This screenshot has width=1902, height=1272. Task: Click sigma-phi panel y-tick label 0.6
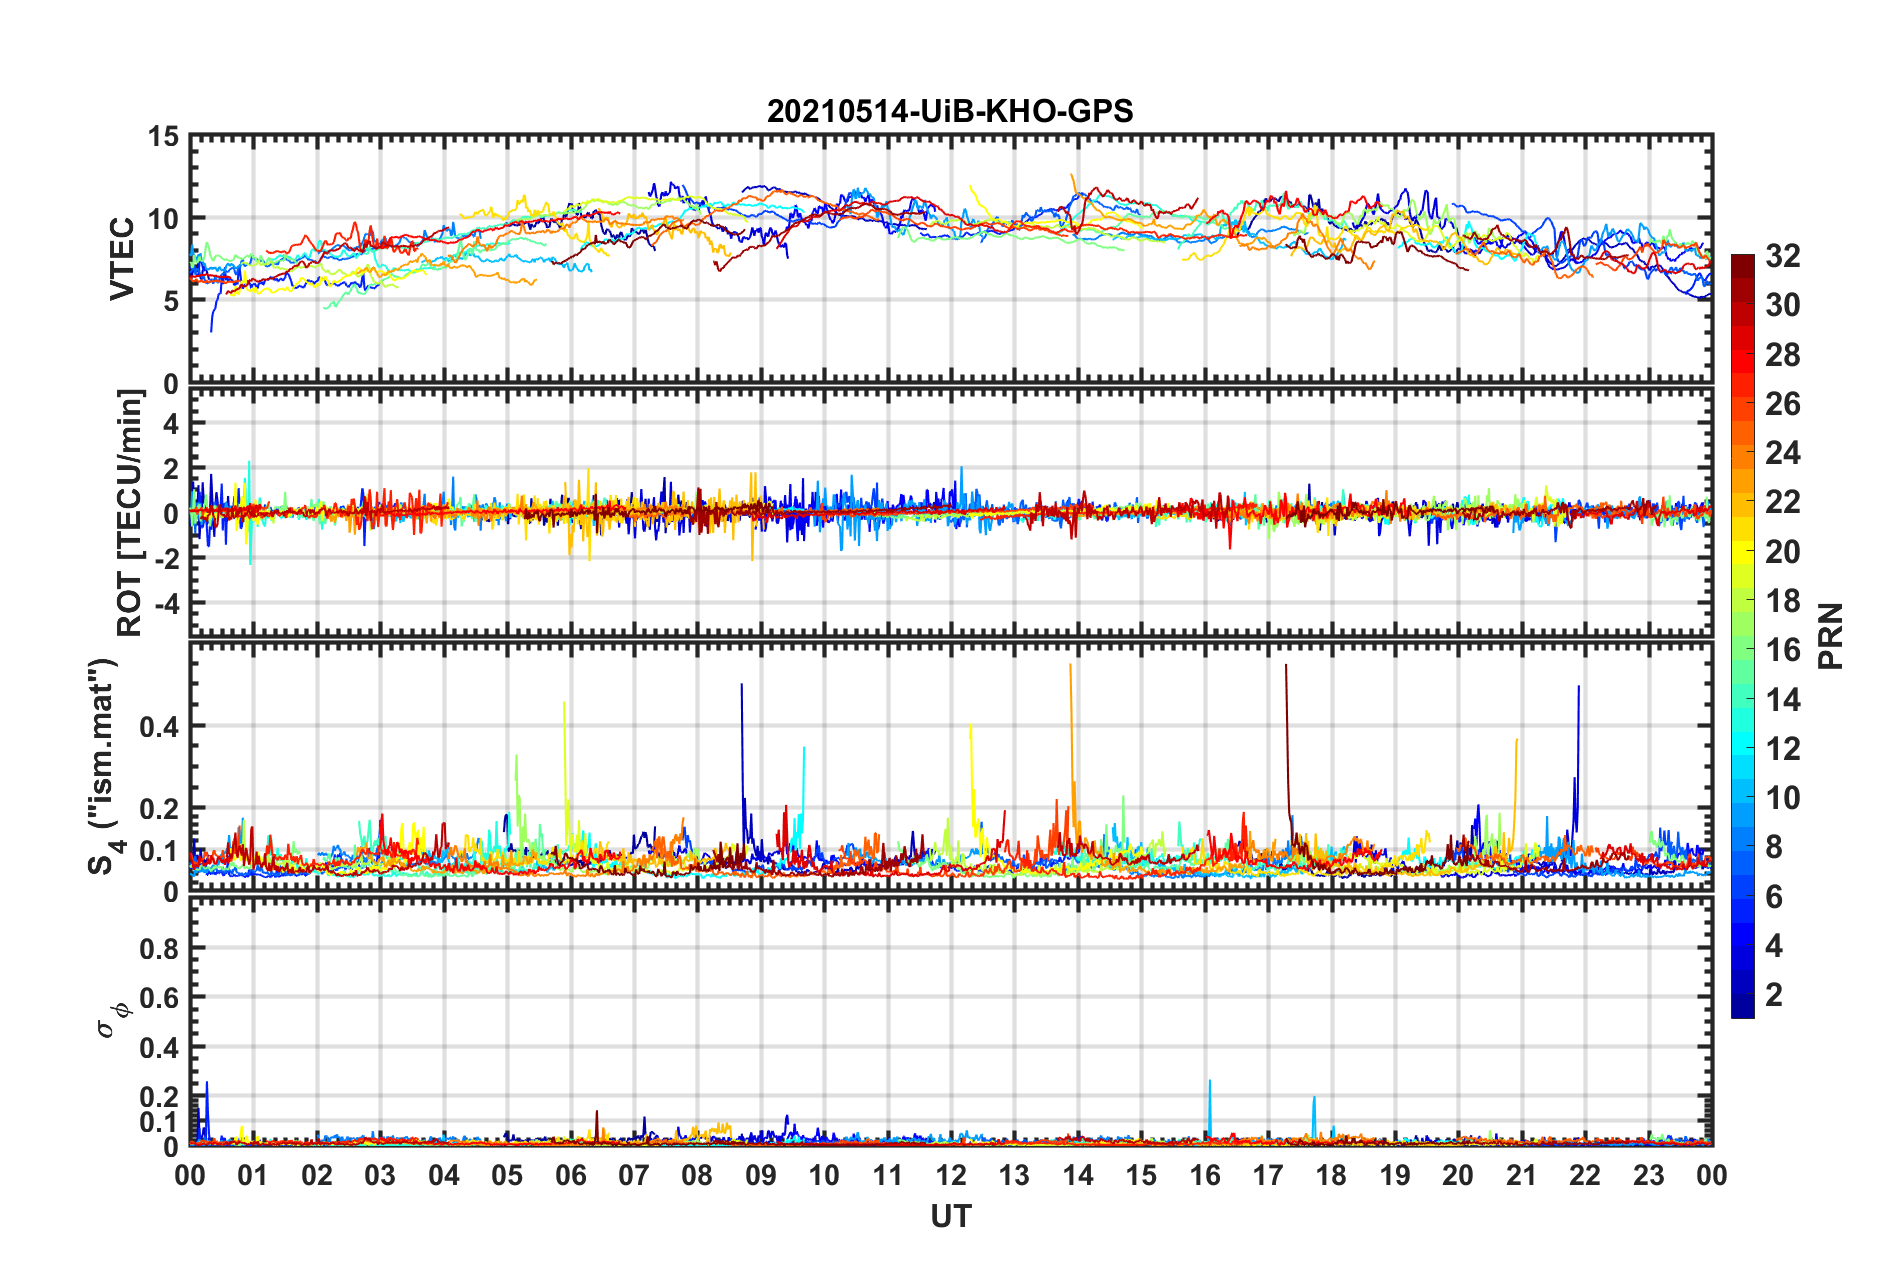pyautogui.click(x=160, y=998)
